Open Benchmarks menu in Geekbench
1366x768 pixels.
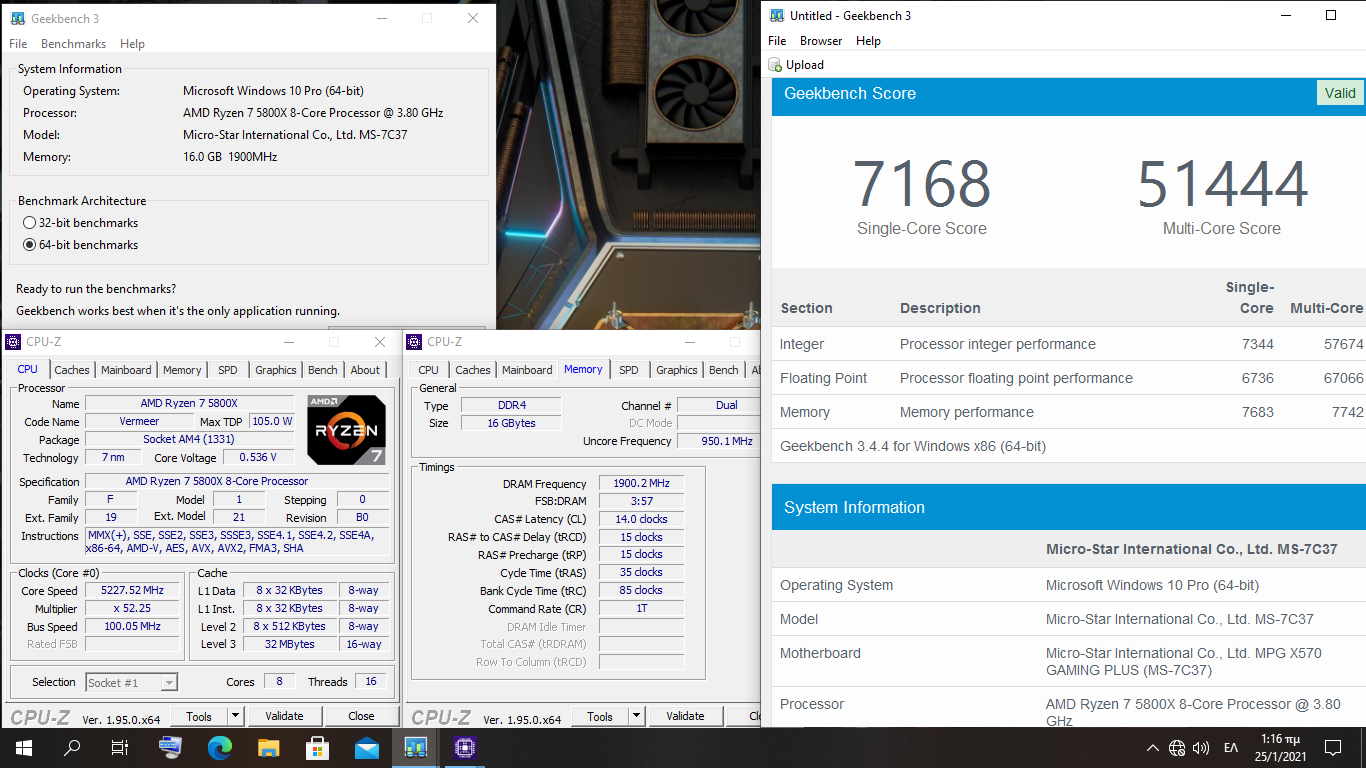pyautogui.click(x=73, y=44)
